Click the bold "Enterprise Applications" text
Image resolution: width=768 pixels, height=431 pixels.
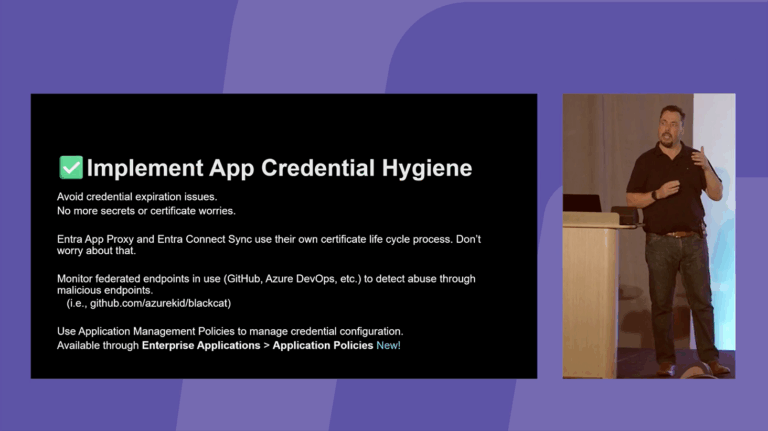[x=203, y=345]
